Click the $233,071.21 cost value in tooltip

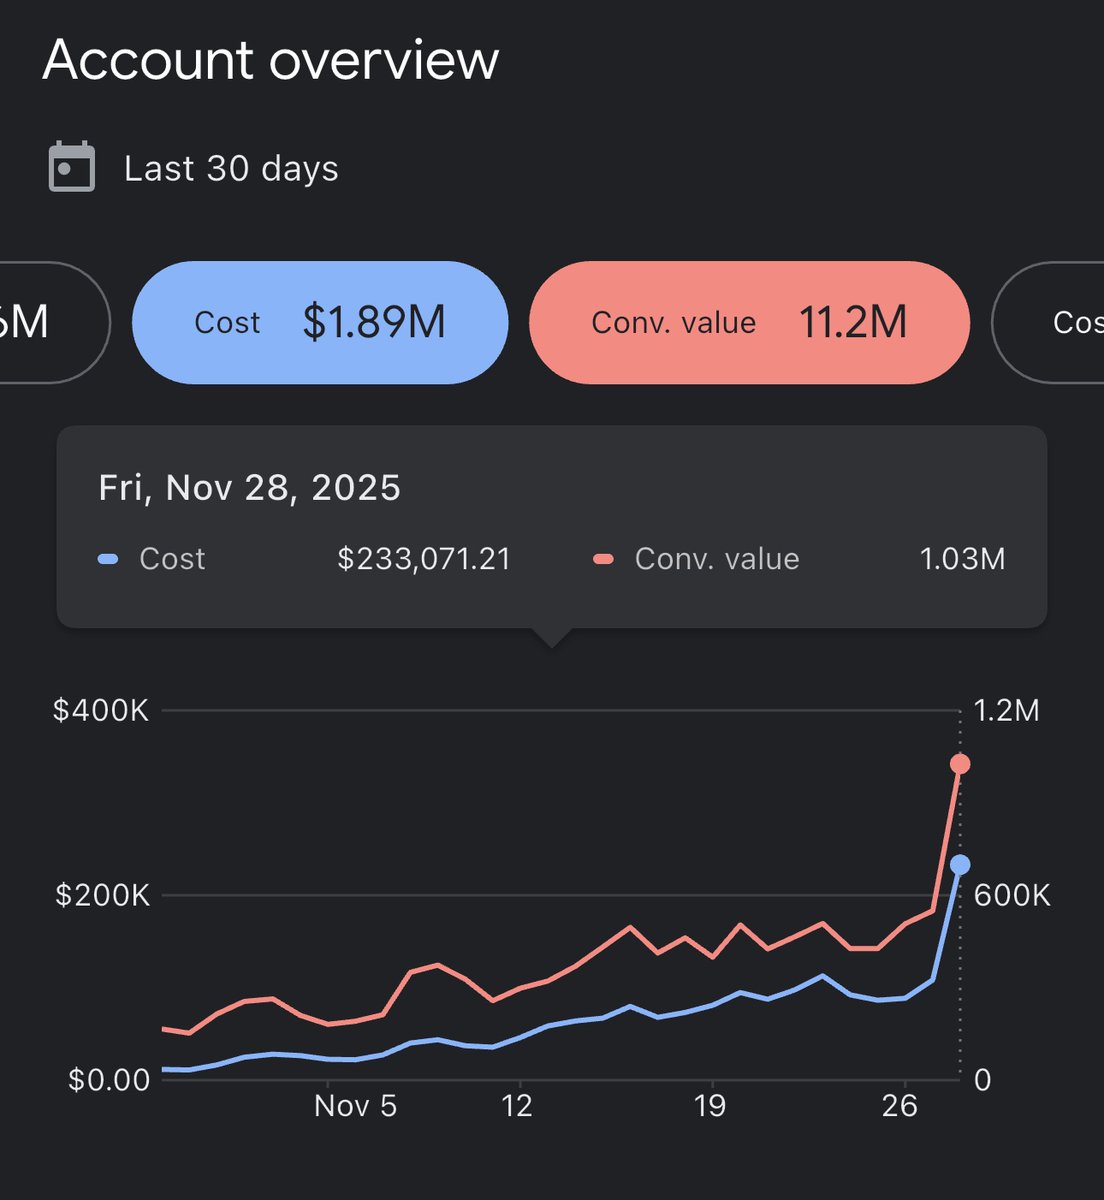(x=424, y=559)
